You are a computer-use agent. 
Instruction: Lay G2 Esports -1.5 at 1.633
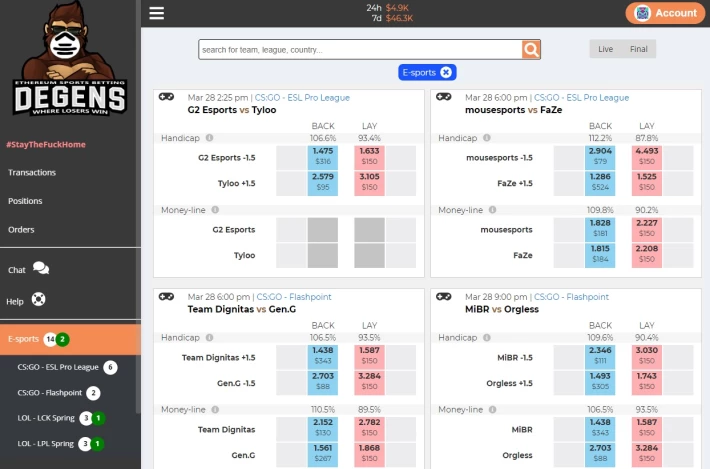point(369,157)
